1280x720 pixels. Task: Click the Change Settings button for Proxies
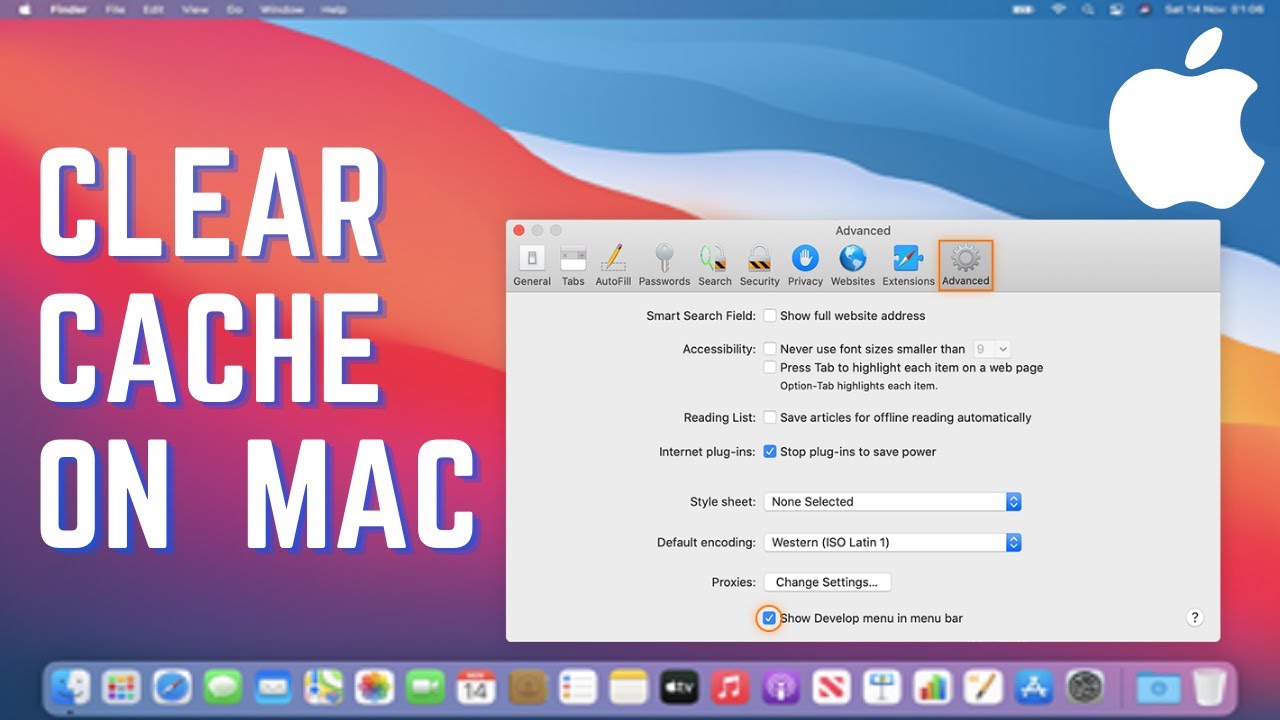click(x=827, y=582)
